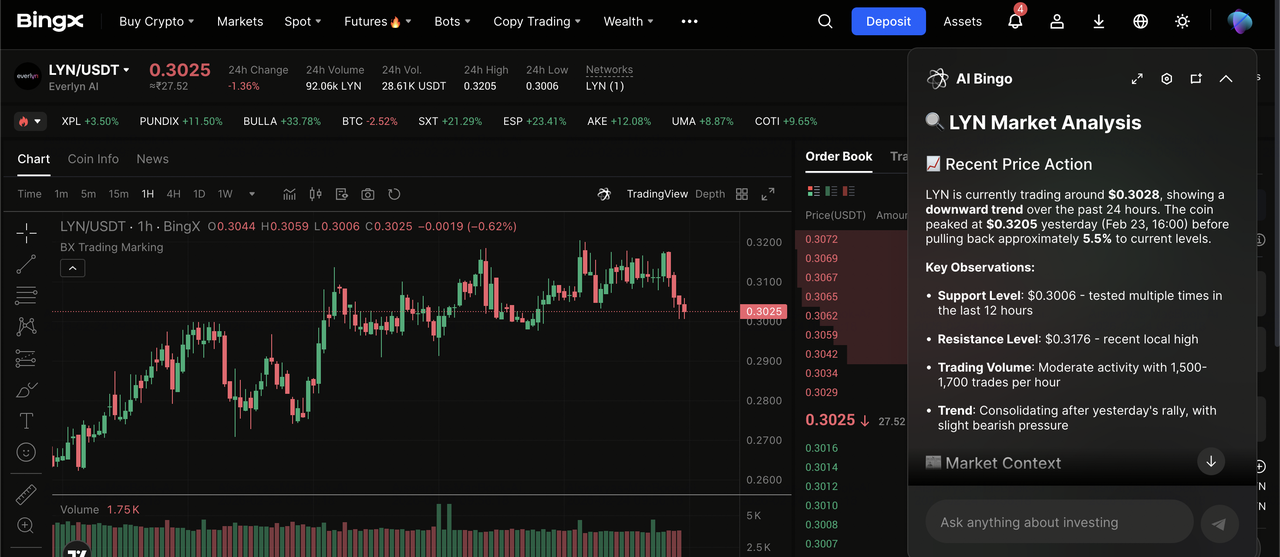The height and width of the screenshot is (557, 1280).
Task: Expand the LYN/USDT pair selector
Action: click(126, 70)
